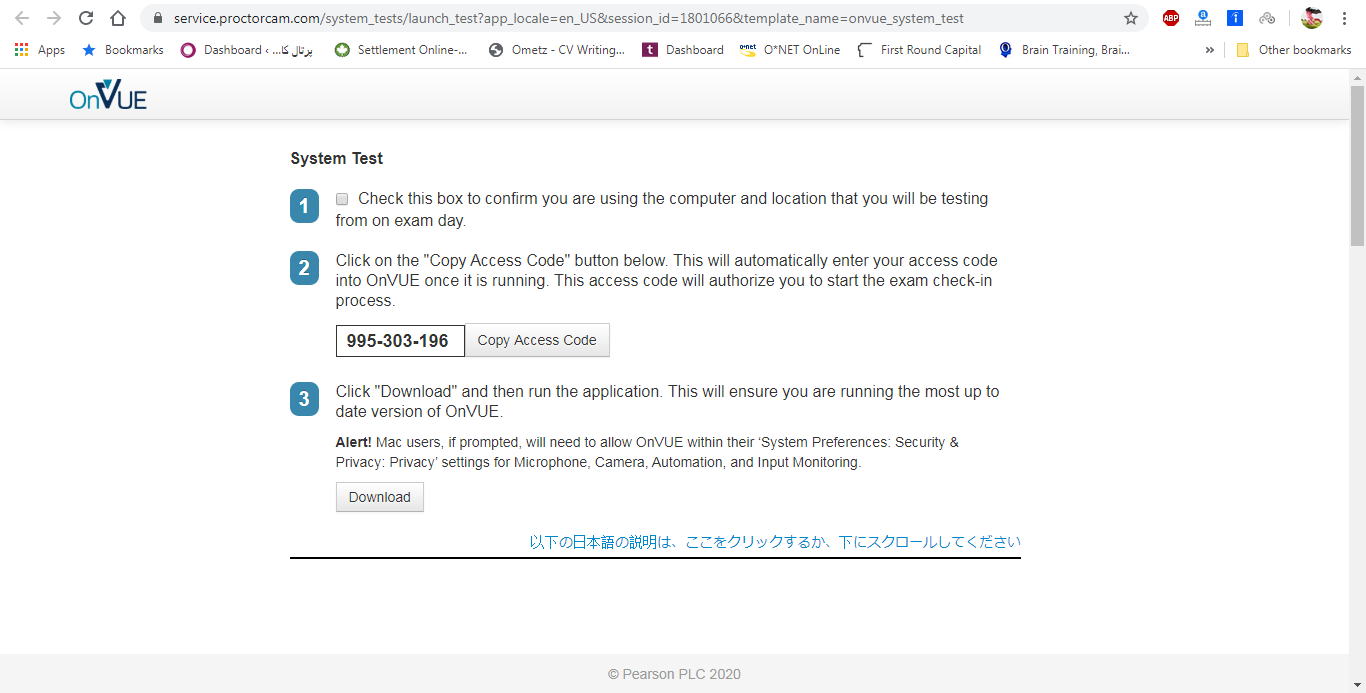Open the Chrome profile avatar

(x=1311, y=18)
